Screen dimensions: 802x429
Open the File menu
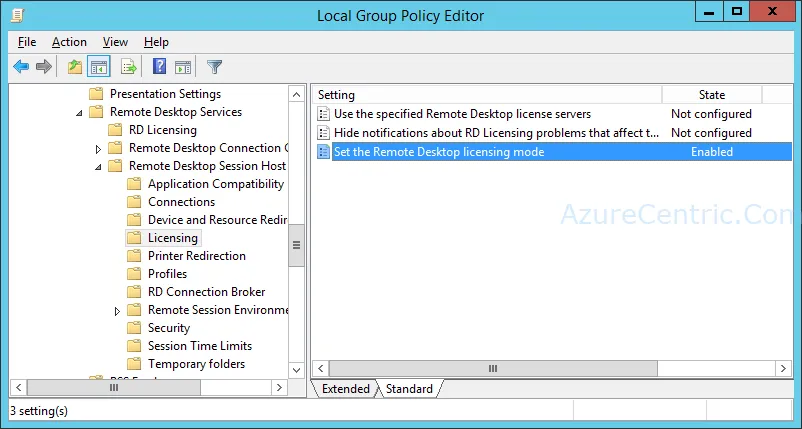(27, 42)
